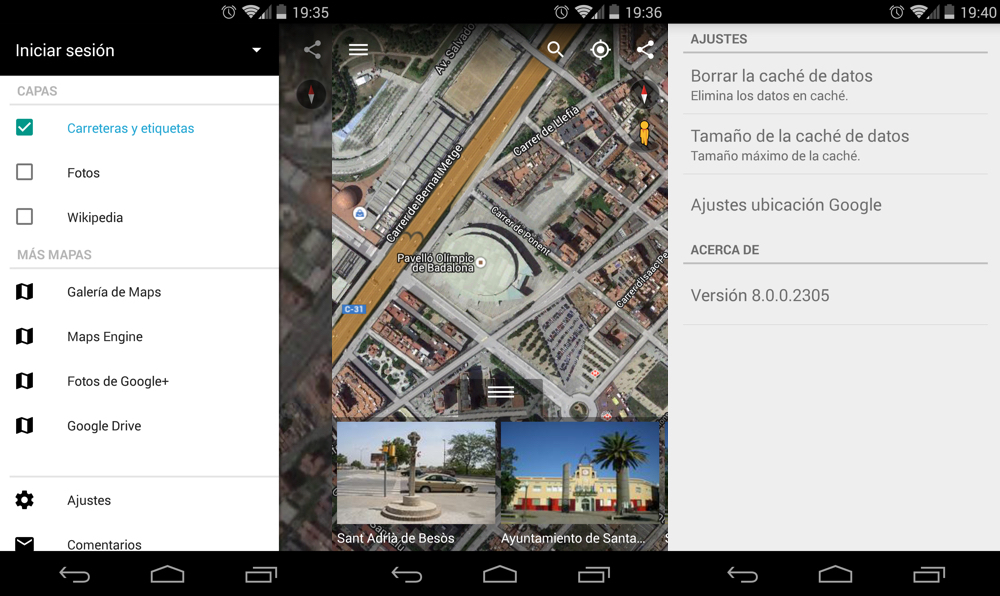Enable the Fotos layer checkbox
Screen dimensions: 1000x596
coord(25,173)
